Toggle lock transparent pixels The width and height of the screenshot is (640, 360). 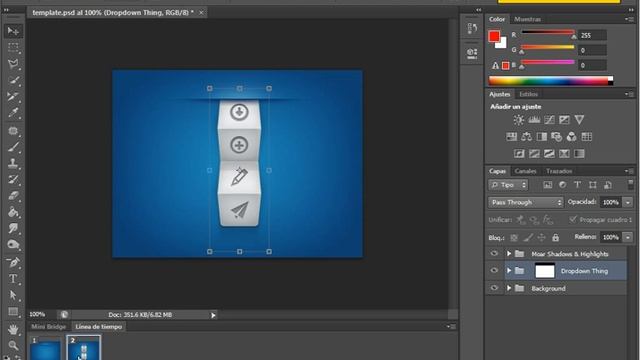tap(514, 237)
